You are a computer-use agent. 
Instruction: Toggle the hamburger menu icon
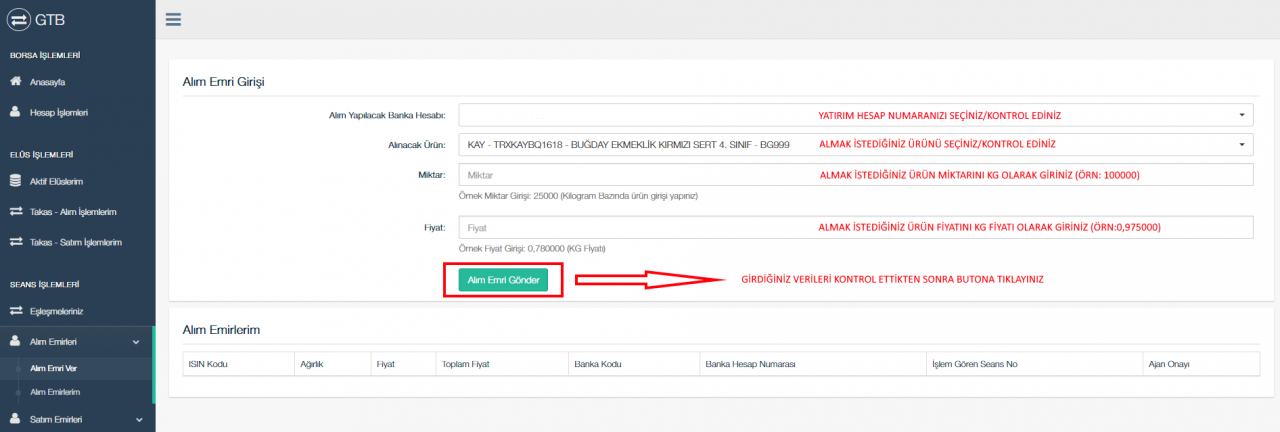pos(174,19)
